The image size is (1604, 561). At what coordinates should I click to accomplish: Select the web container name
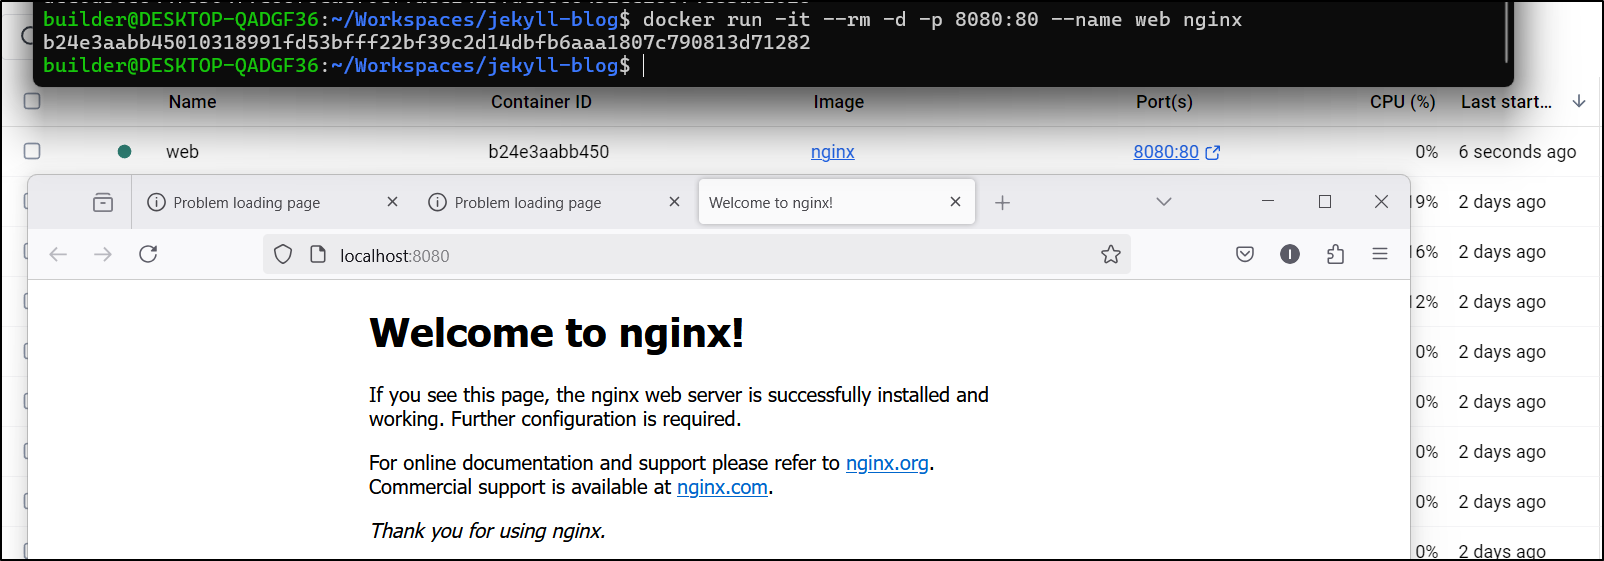pyautogui.click(x=182, y=152)
